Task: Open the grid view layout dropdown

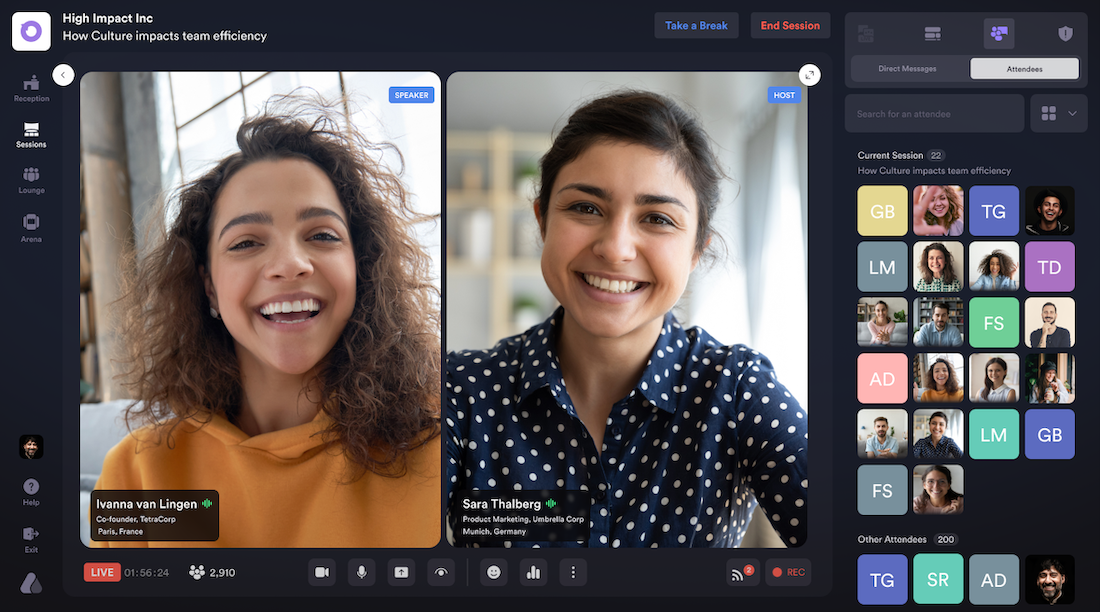Action: point(1059,114)
